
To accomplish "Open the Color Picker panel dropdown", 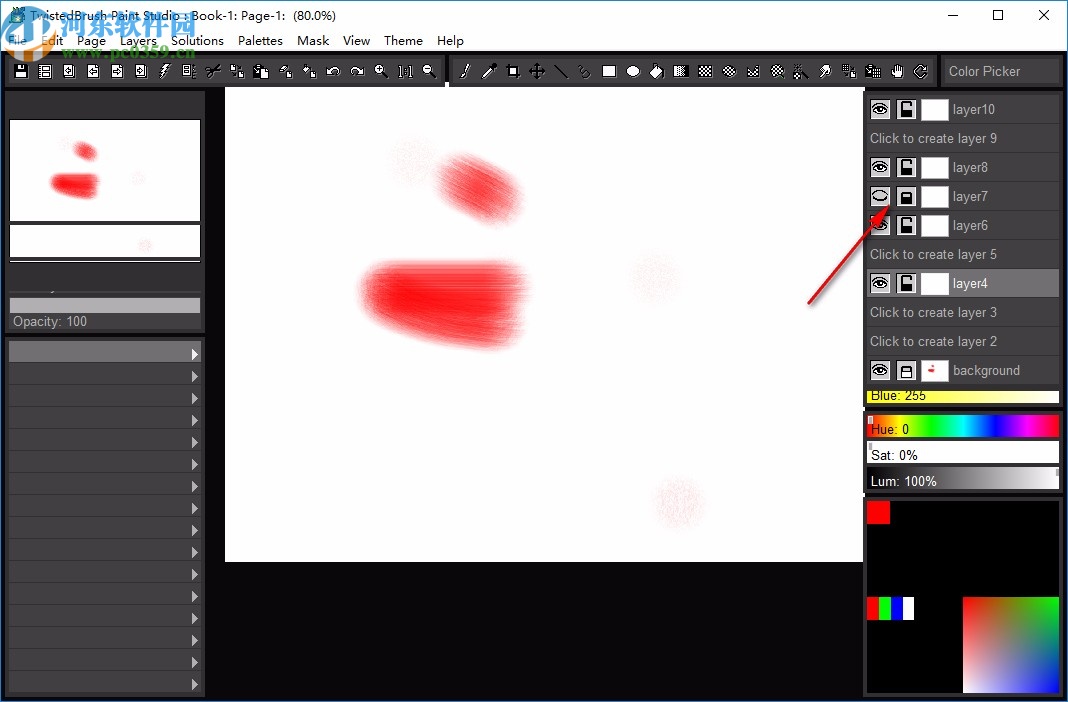I will click(x=1000, y=71).
